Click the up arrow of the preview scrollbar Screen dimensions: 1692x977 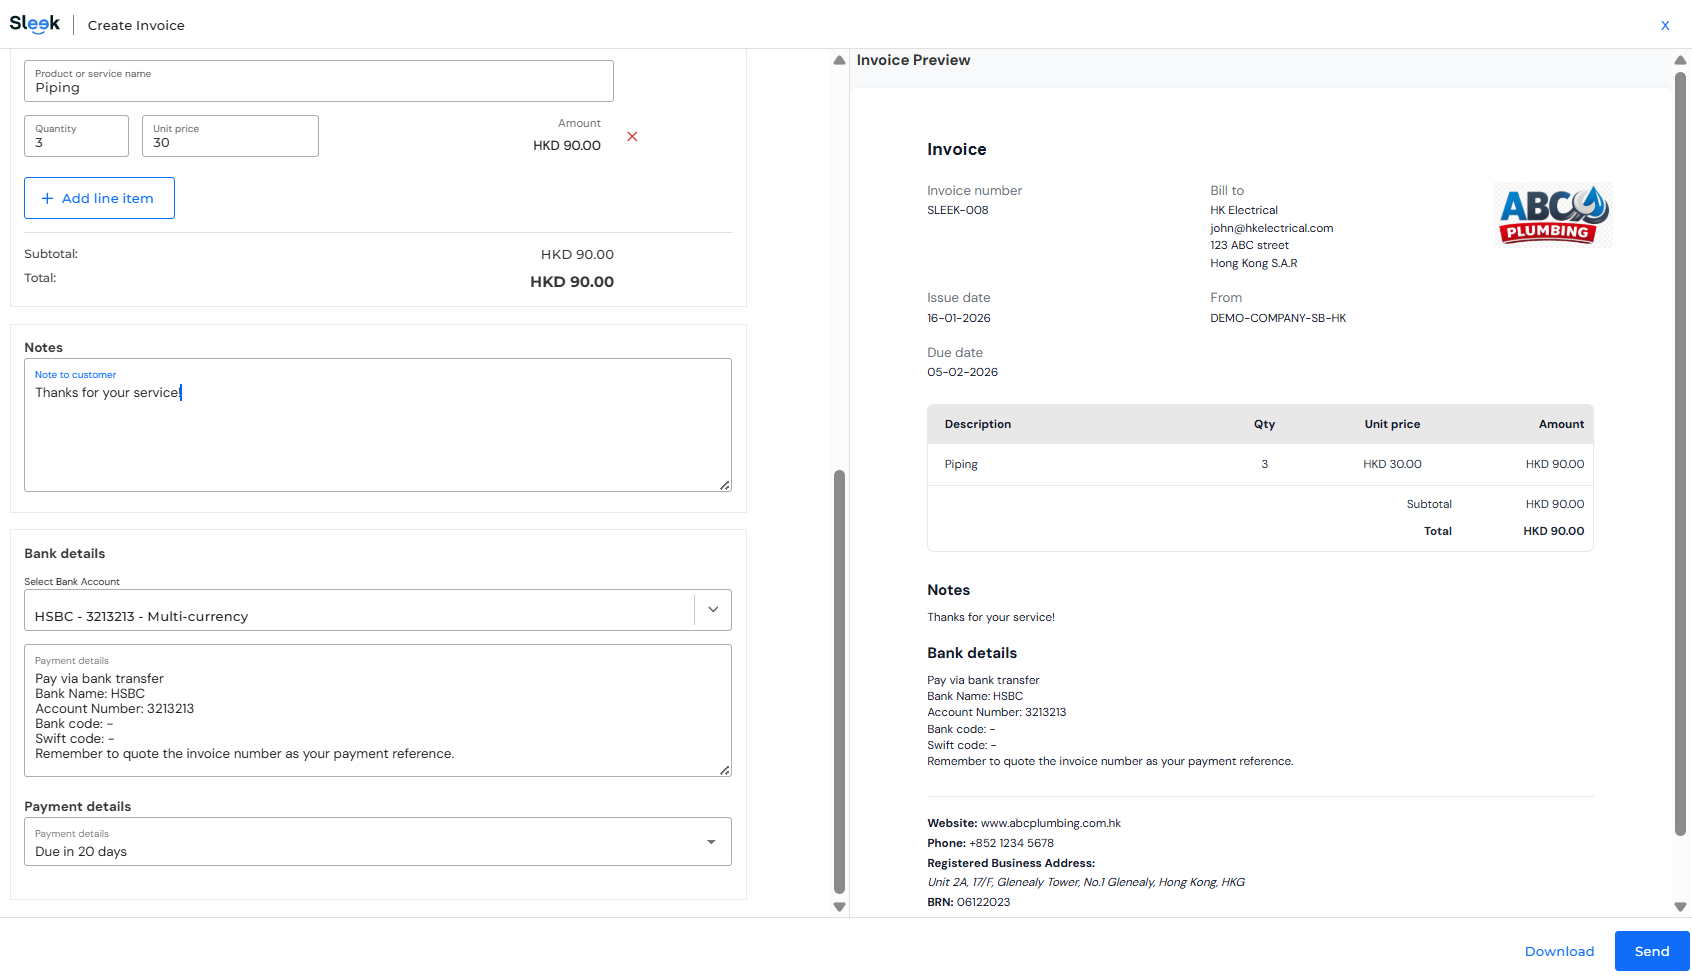(1679, 60)
